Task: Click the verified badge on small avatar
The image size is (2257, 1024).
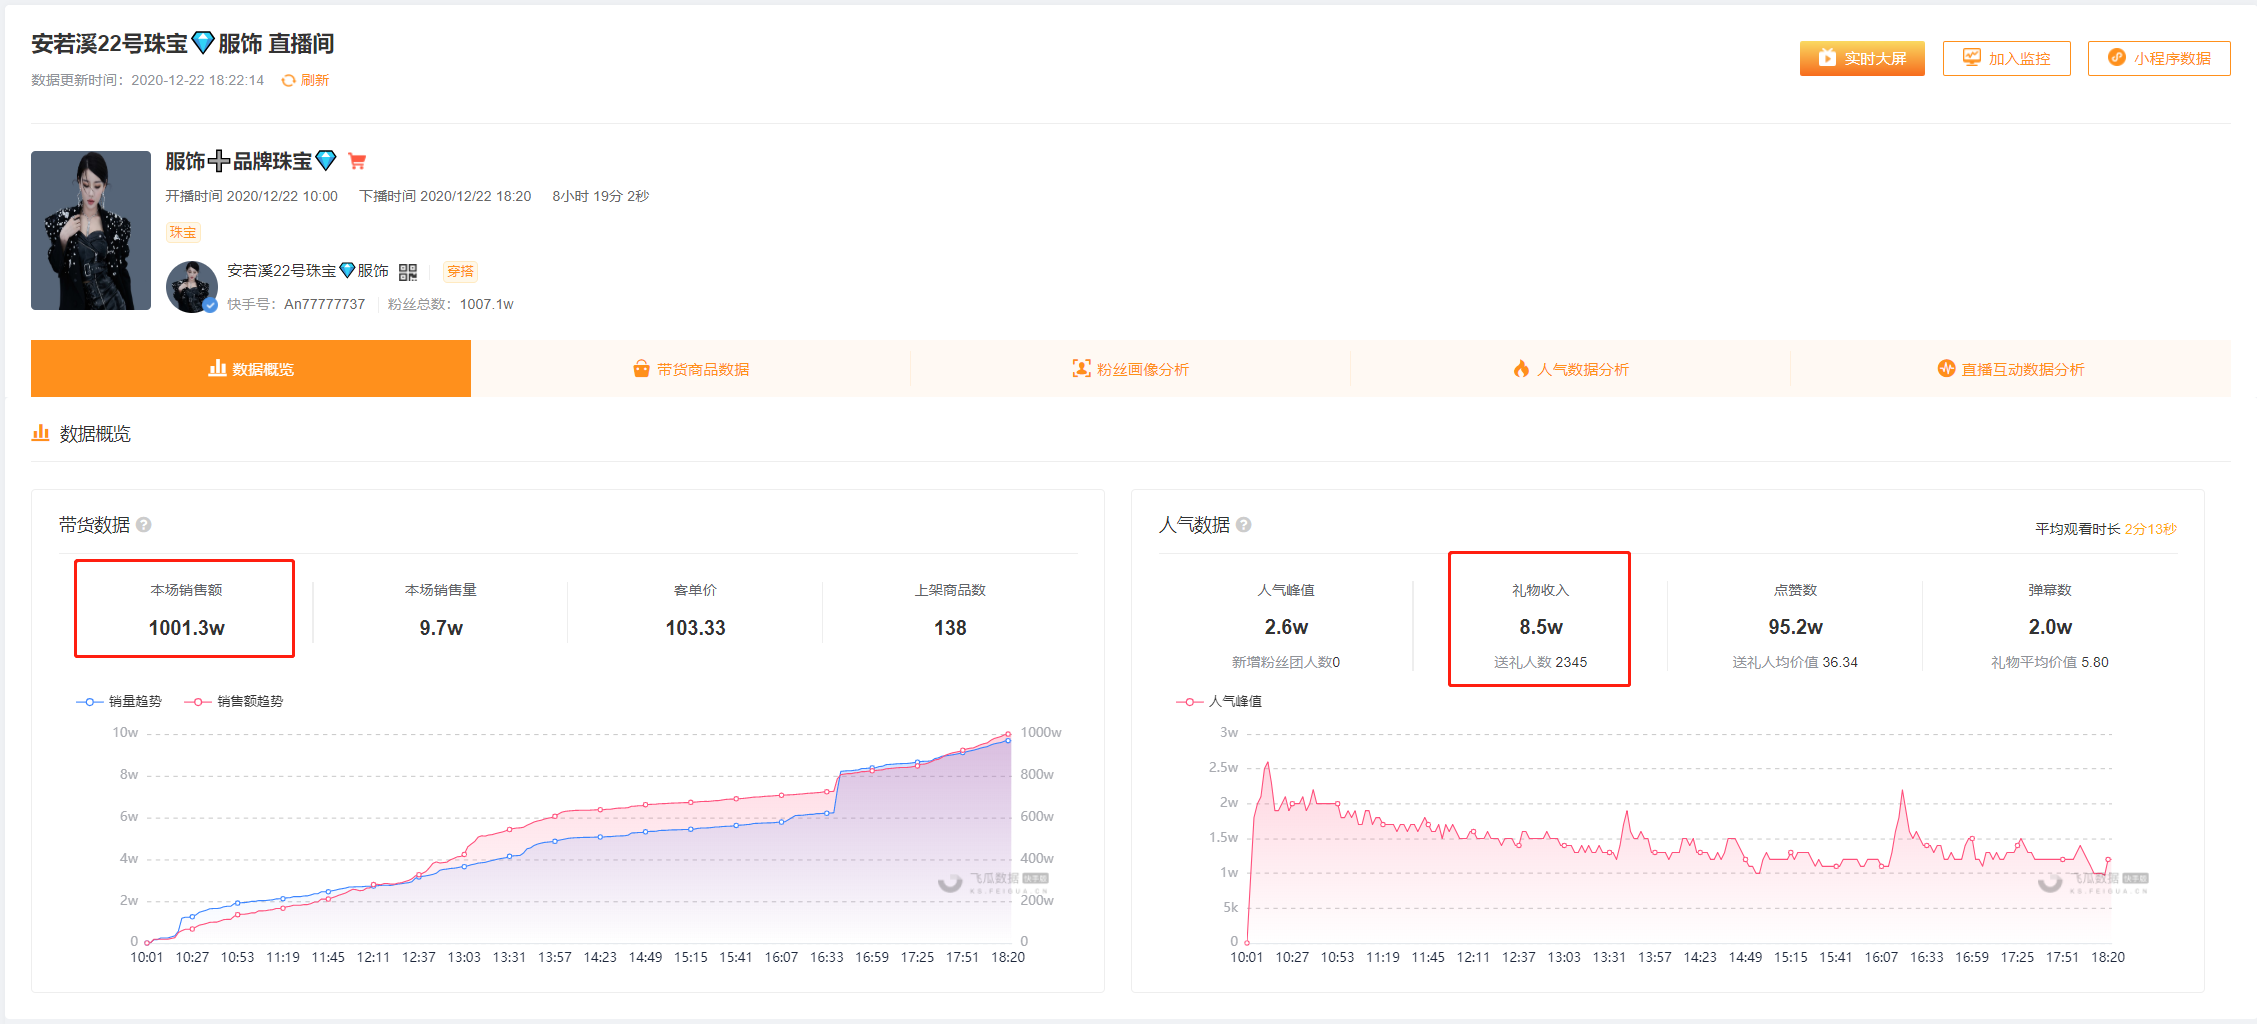Action: pos(210,306)
